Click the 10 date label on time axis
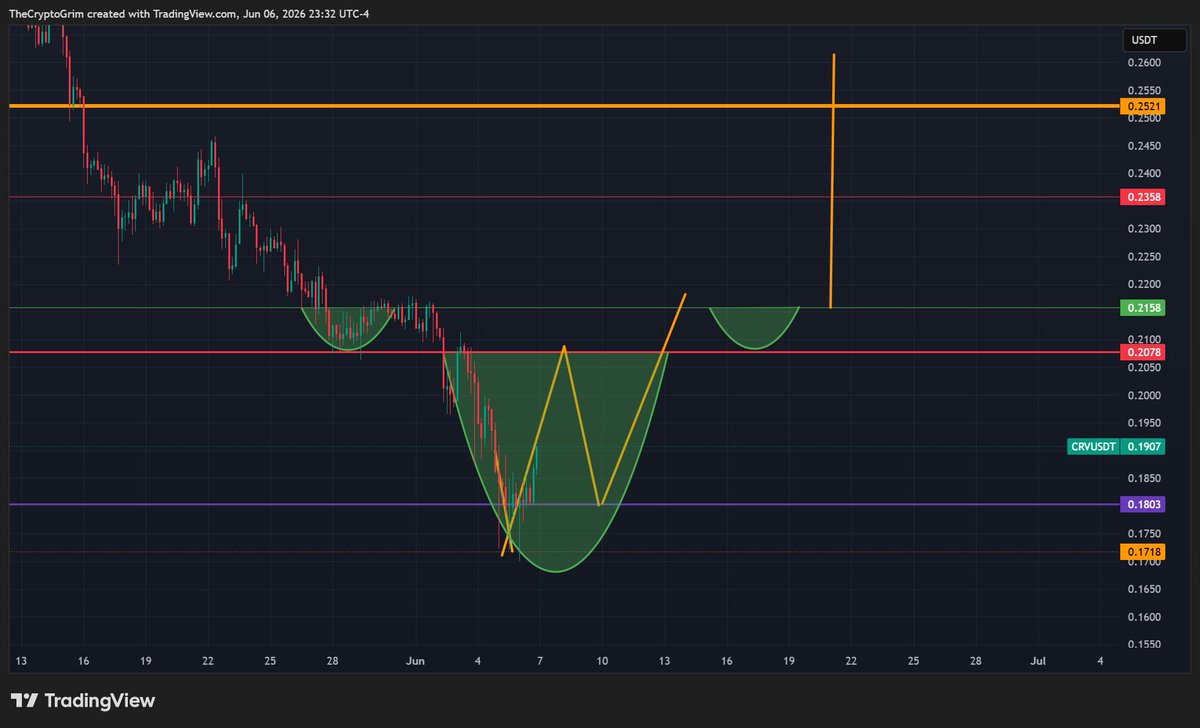Image resolution: width=1200 pixels, height=728 pixels. pos(602,661)
